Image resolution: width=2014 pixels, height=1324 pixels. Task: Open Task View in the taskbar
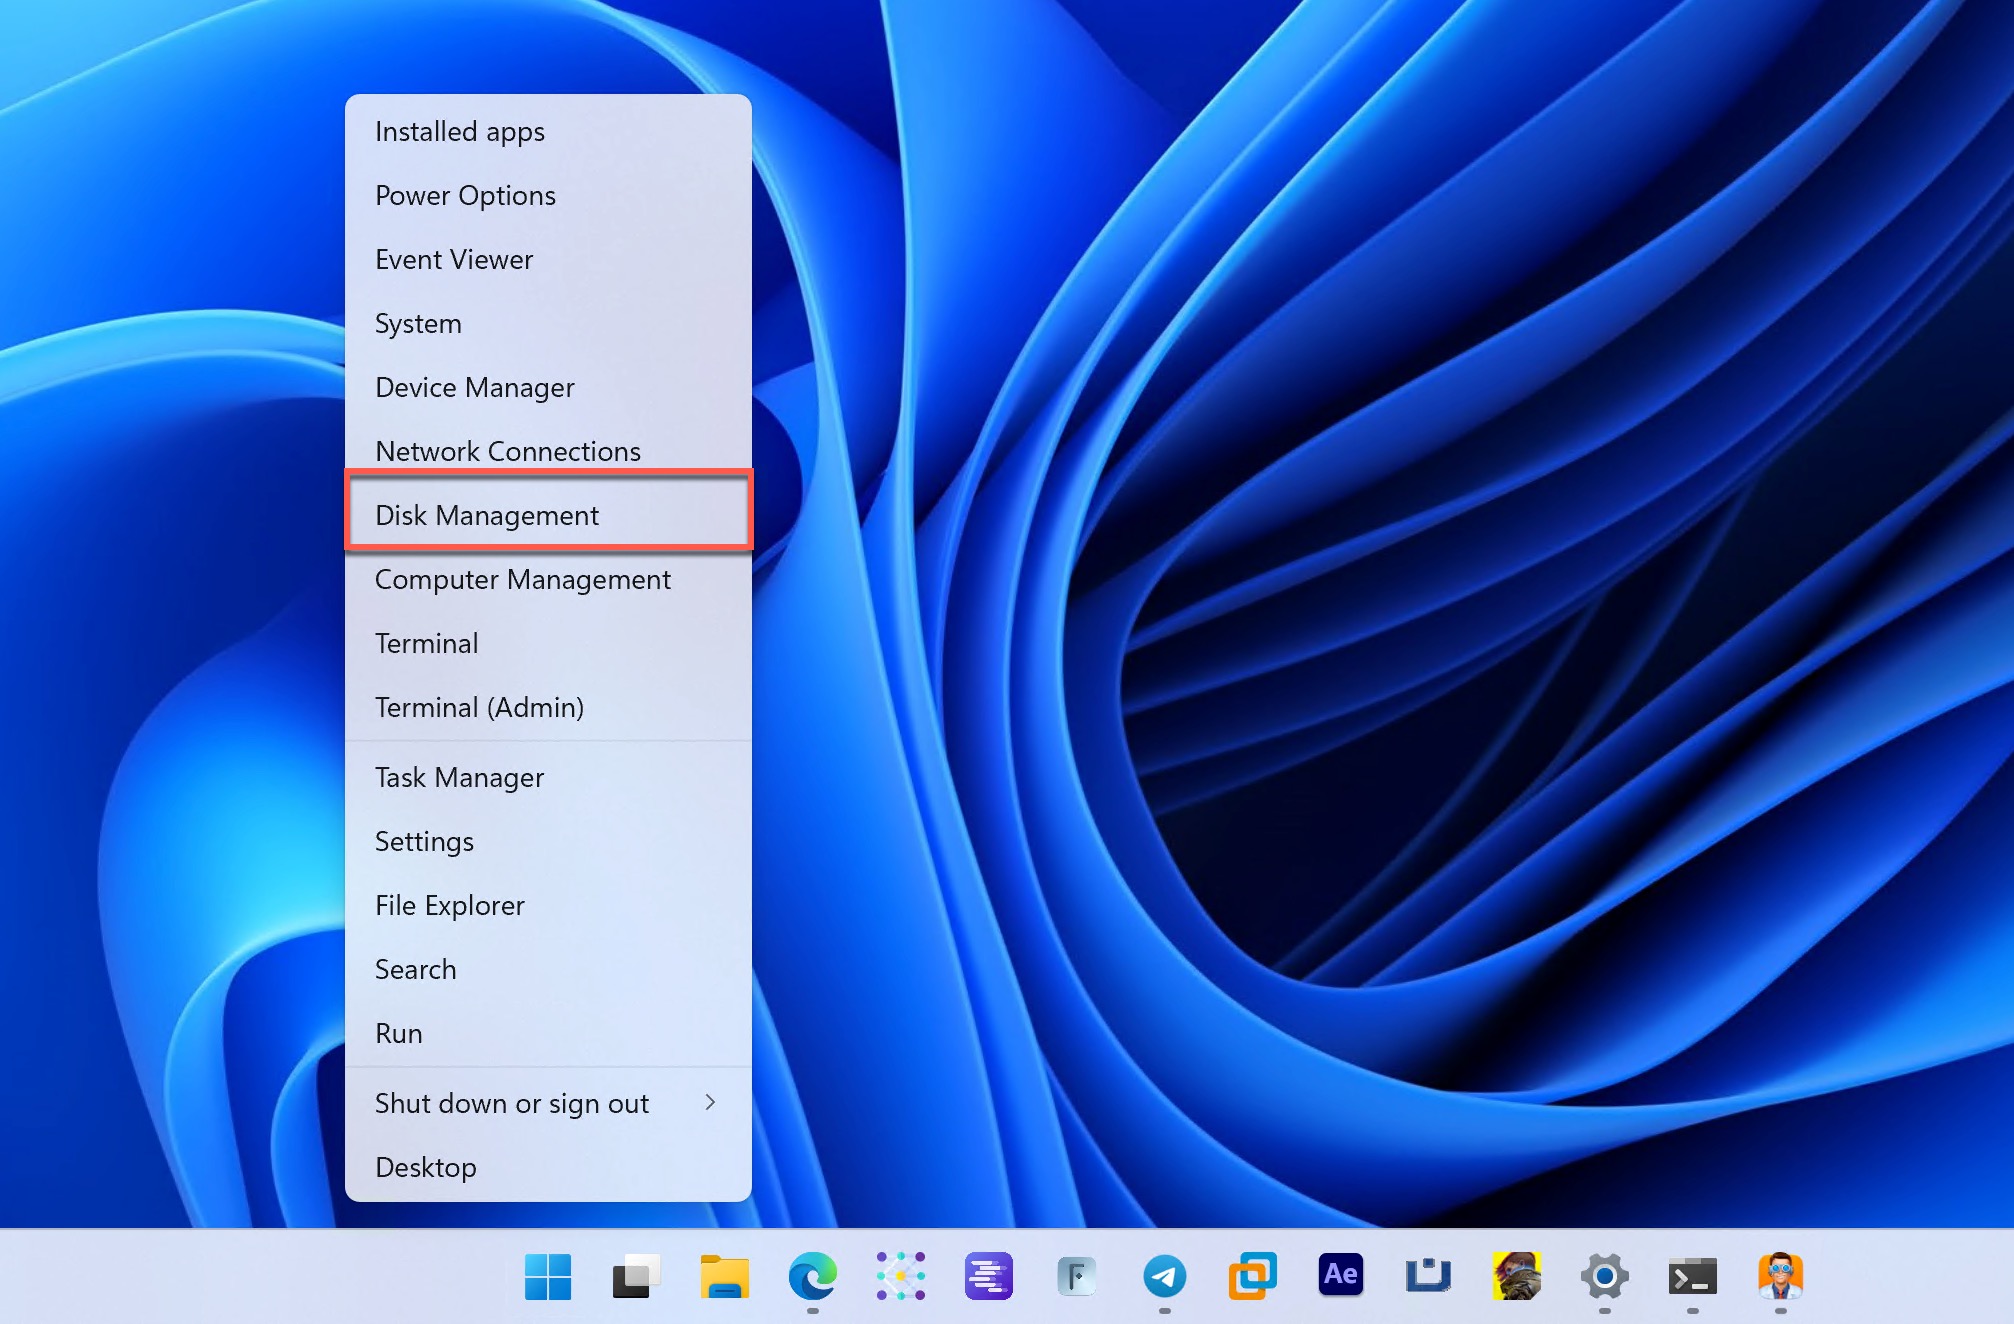pyautogui.click(x=636, y=1276)
